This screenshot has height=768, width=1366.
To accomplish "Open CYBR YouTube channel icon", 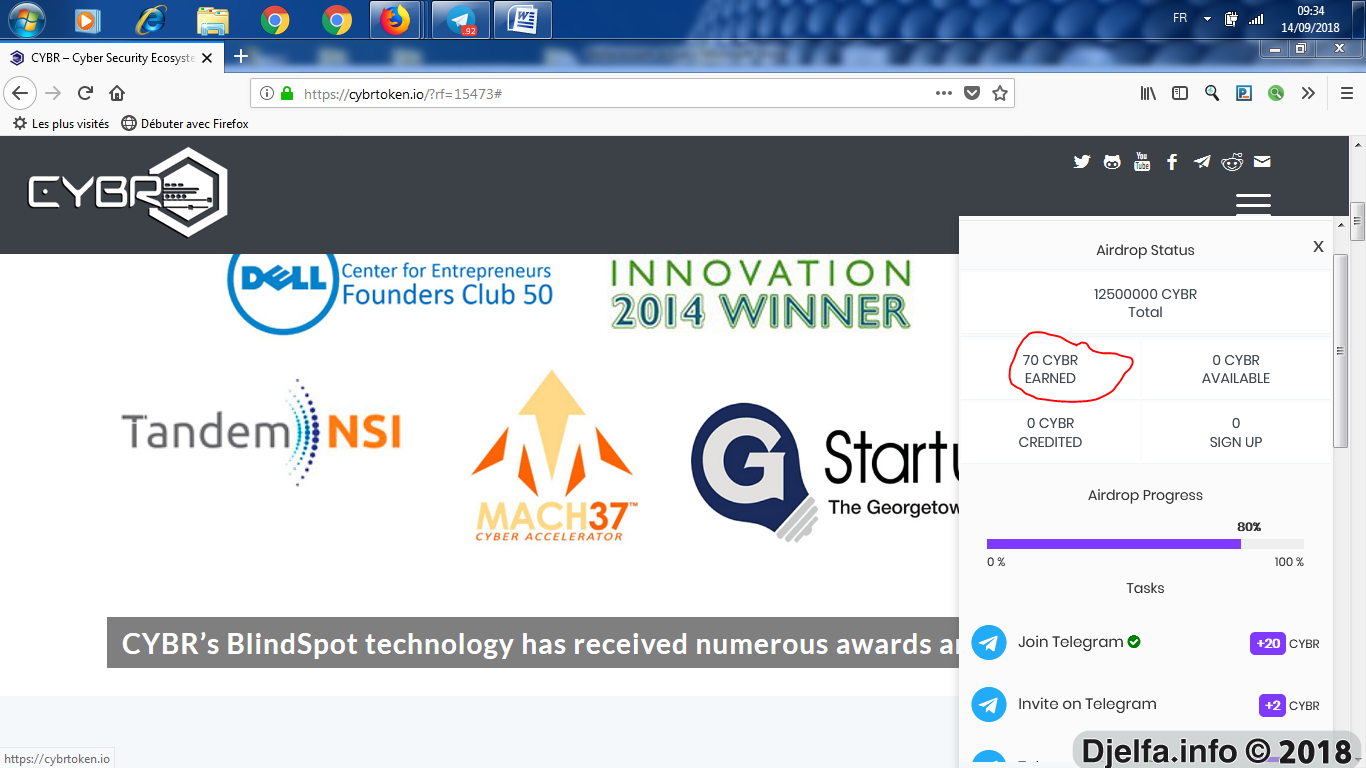I will click(x=1142, y=162).
